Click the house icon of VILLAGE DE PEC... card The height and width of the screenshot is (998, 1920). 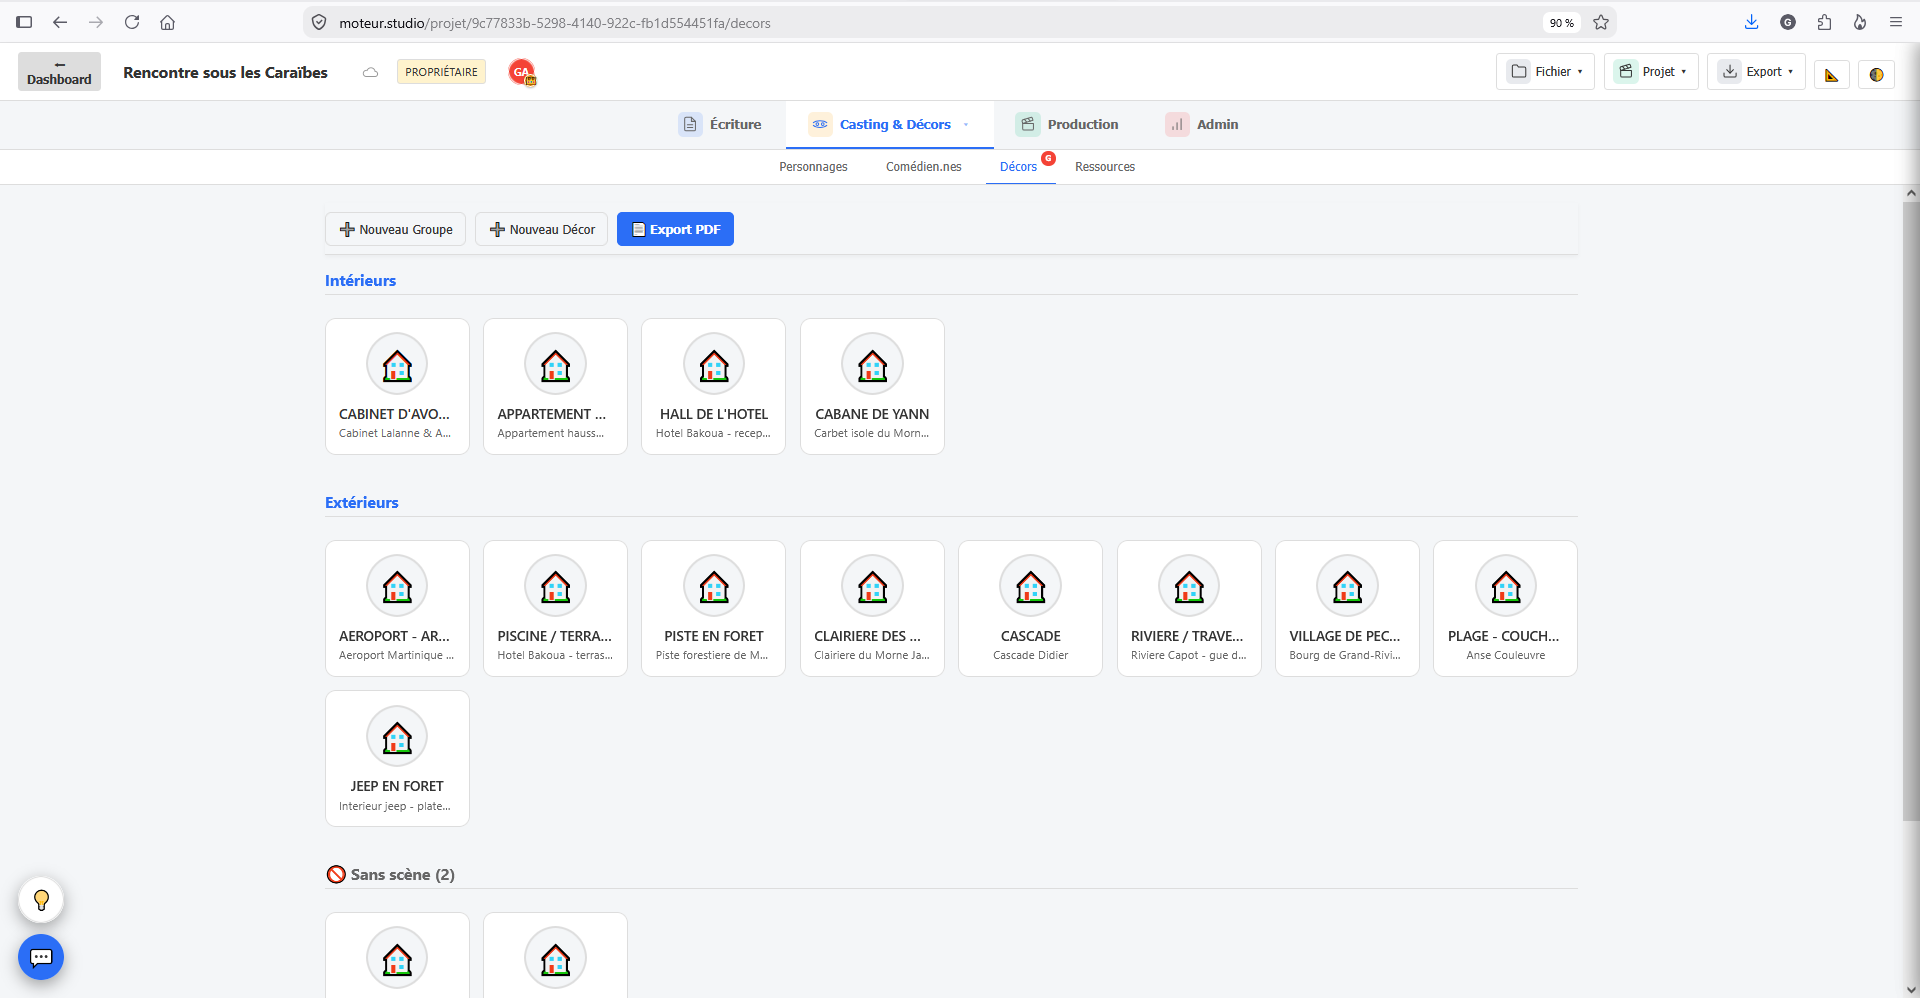click(1347, 587)
